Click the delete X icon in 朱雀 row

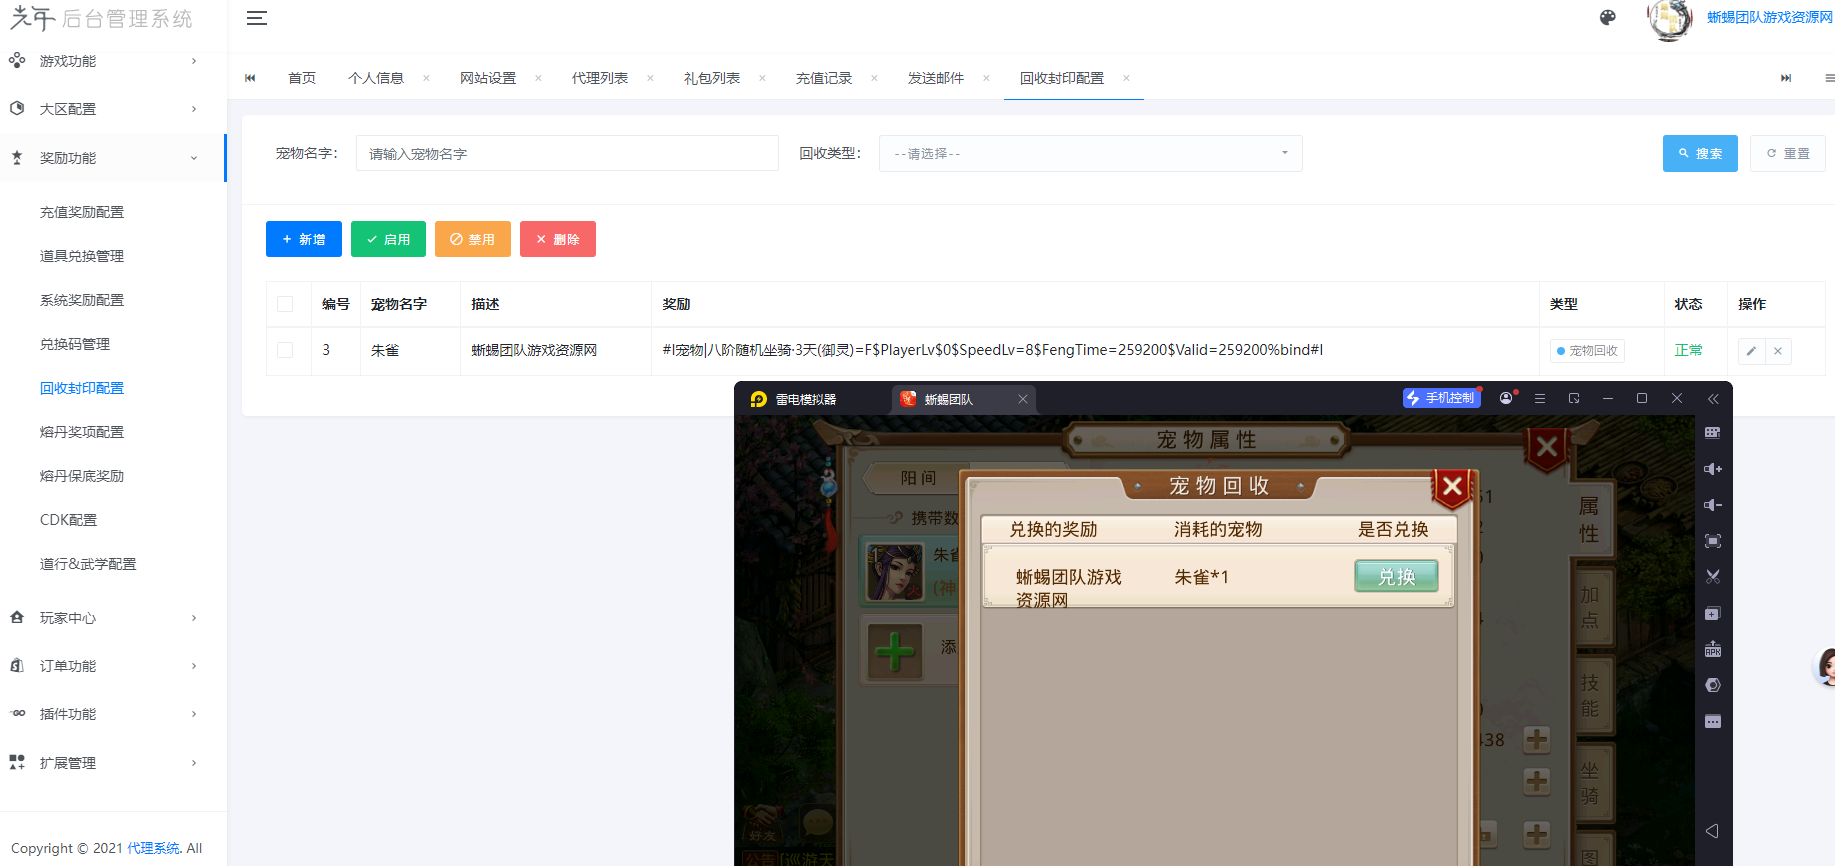pos(1778,351)
